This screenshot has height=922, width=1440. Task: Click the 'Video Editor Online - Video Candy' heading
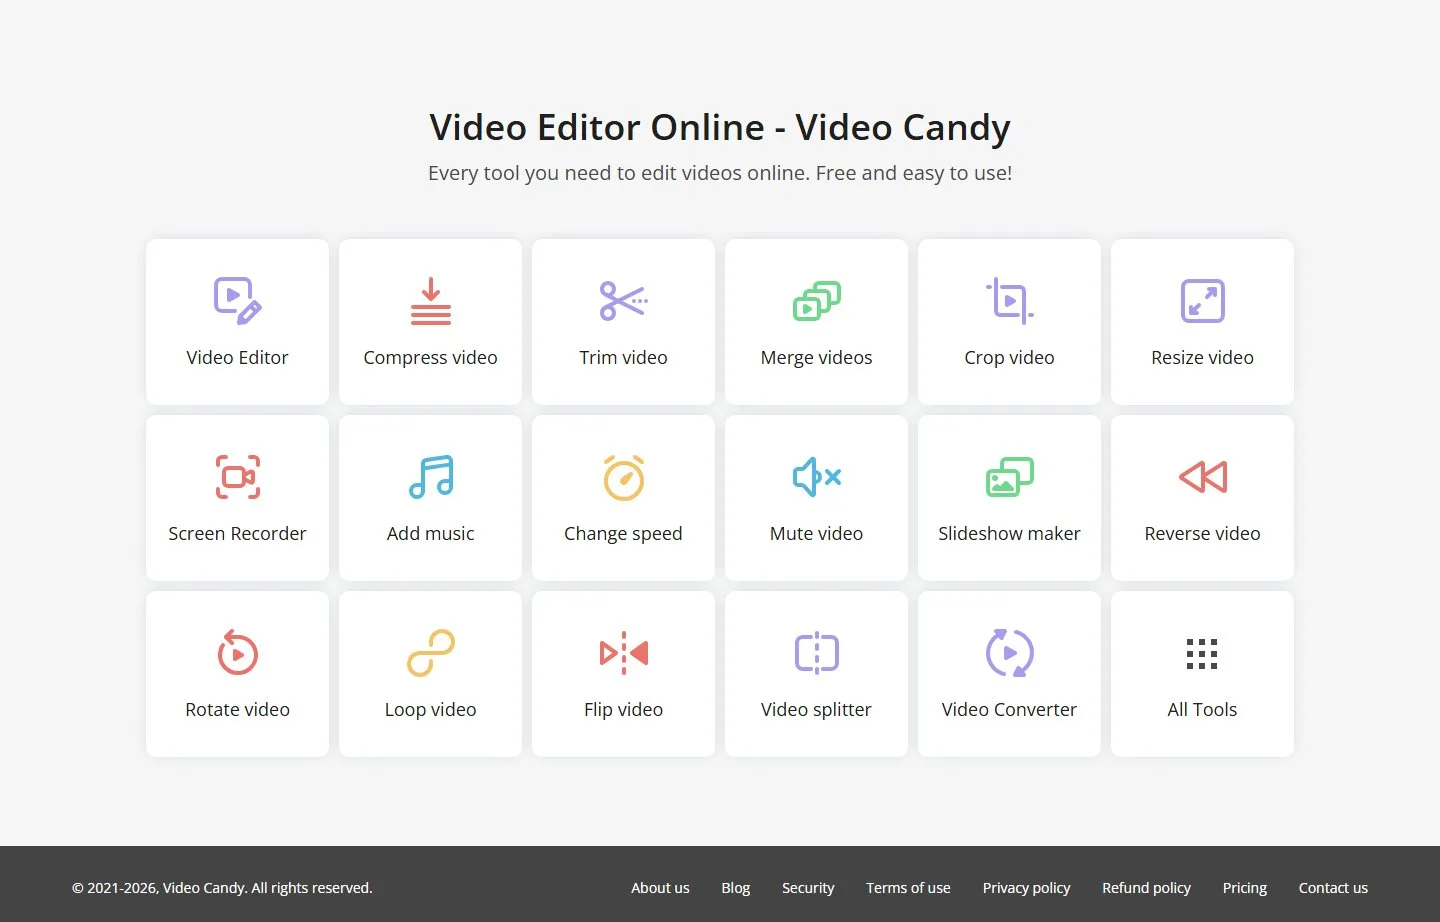[720, 128]
